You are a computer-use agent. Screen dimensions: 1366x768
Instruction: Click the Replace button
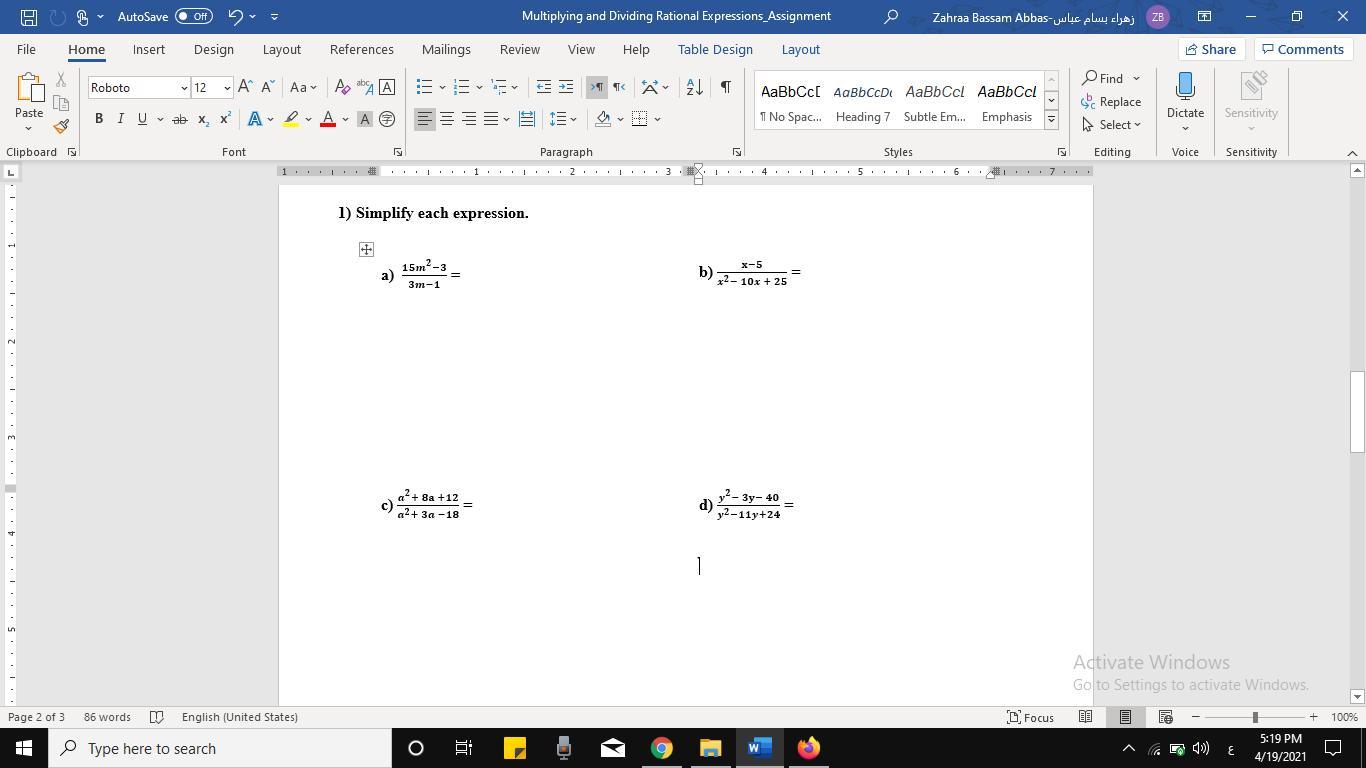click(1112, 102)
